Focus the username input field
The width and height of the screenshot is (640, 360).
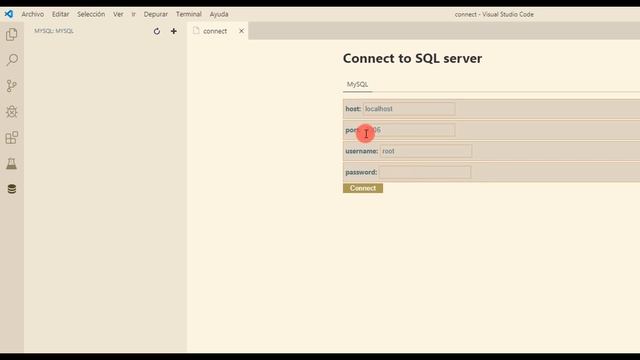pyautogui.click(x=426, y=151)
